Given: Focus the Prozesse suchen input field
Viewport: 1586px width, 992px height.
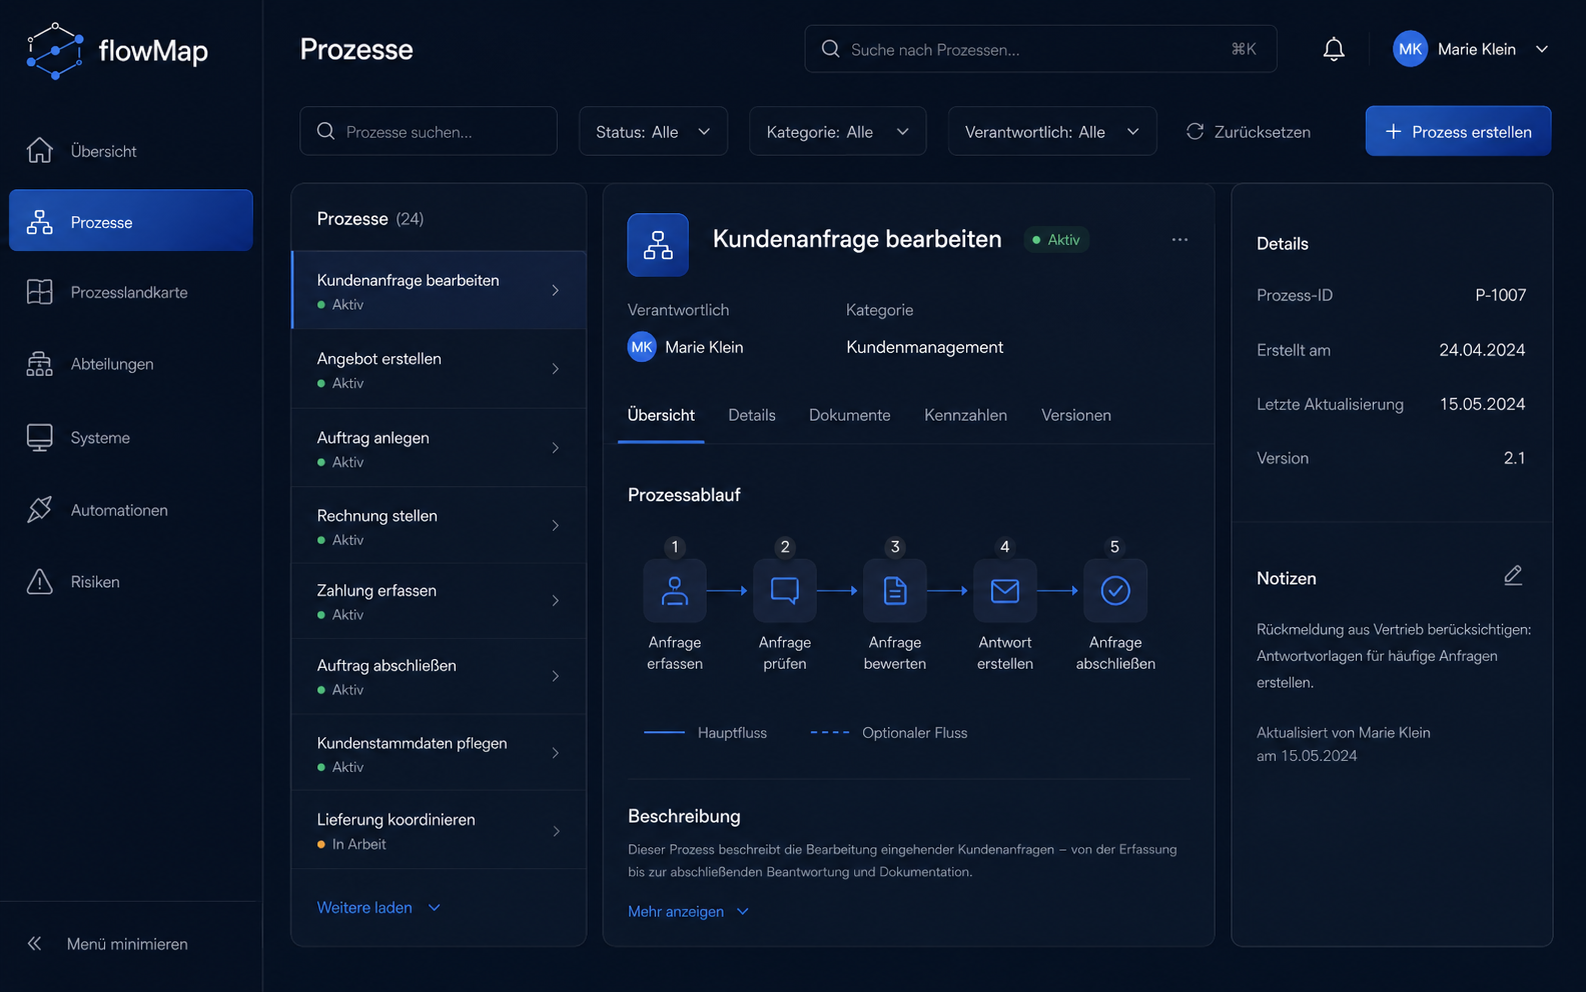Looking at the screenshot, I should tap(428, 131).
